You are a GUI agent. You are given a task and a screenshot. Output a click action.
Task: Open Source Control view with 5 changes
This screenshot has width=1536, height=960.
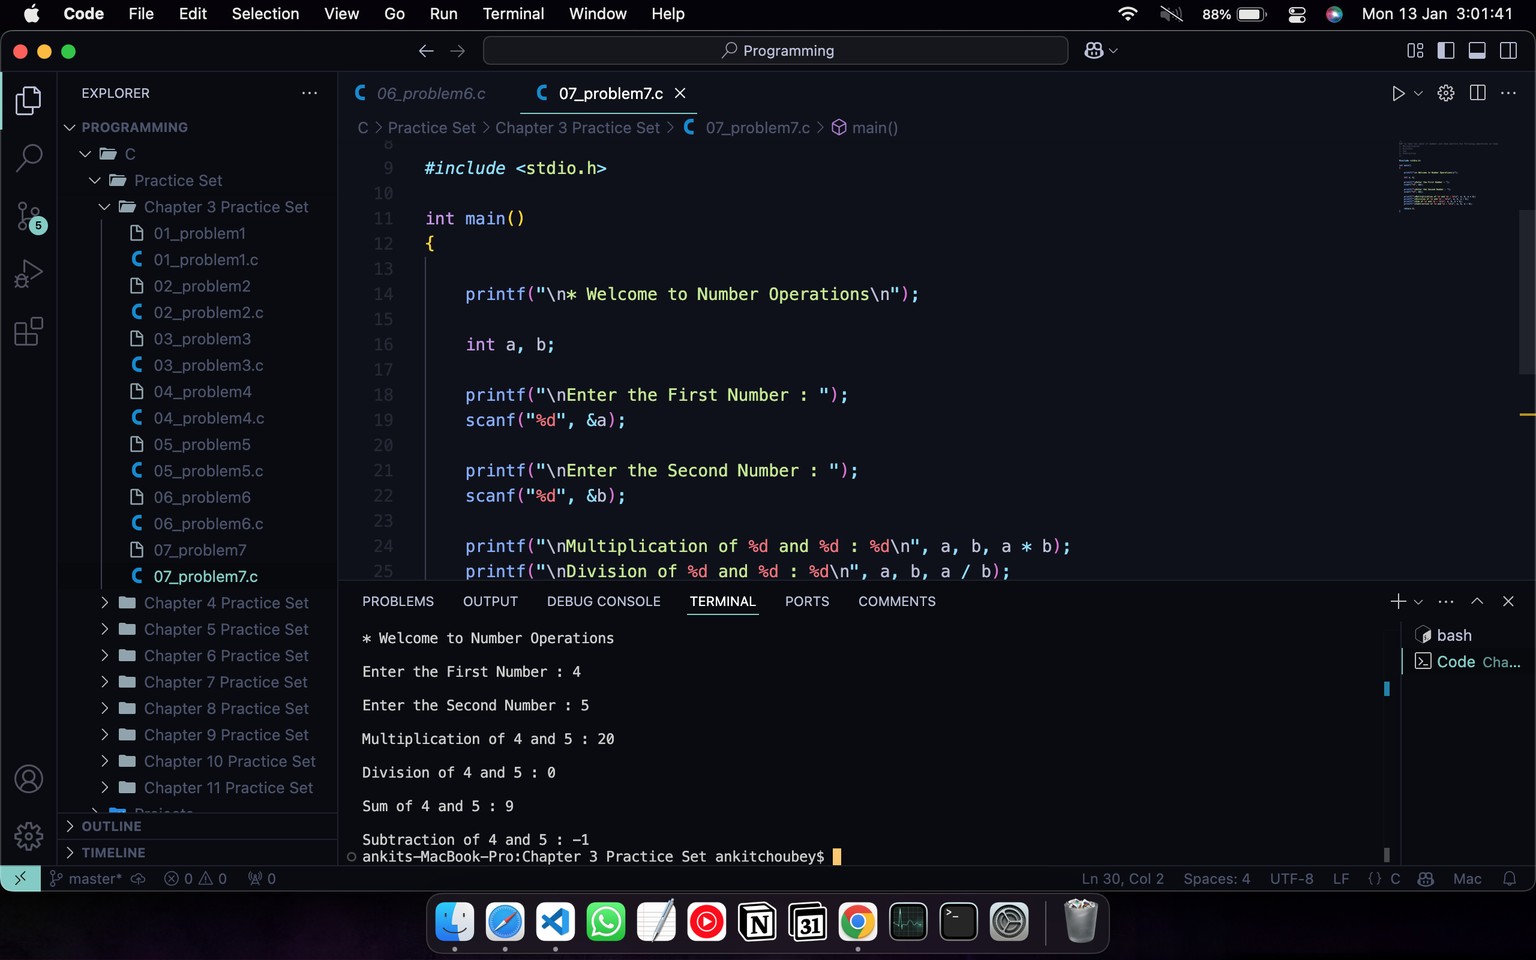tap(29, 216)
